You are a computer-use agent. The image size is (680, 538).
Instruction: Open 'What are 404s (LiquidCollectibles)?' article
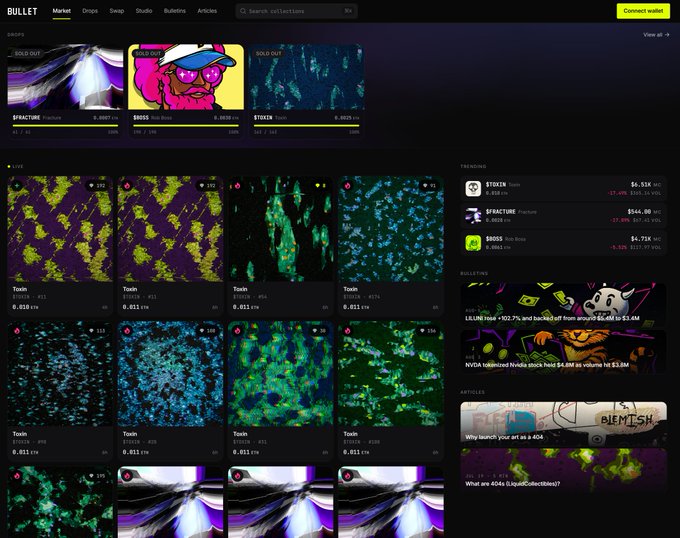(x=563, y=470)
